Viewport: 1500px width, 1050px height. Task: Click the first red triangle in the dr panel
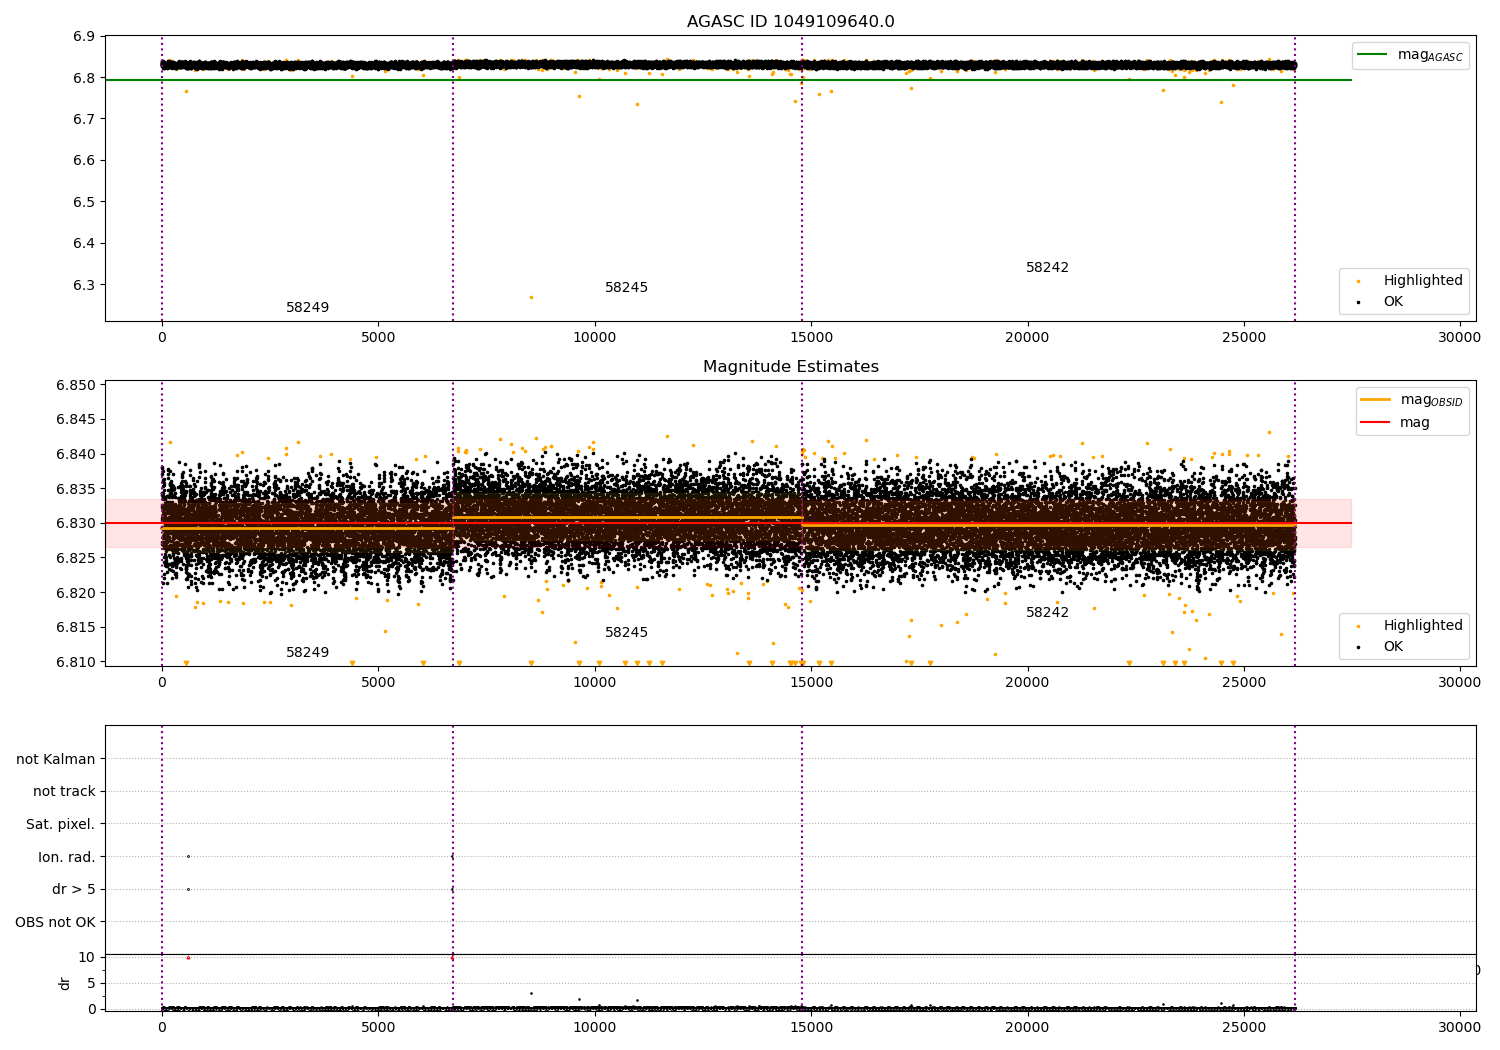188,958
